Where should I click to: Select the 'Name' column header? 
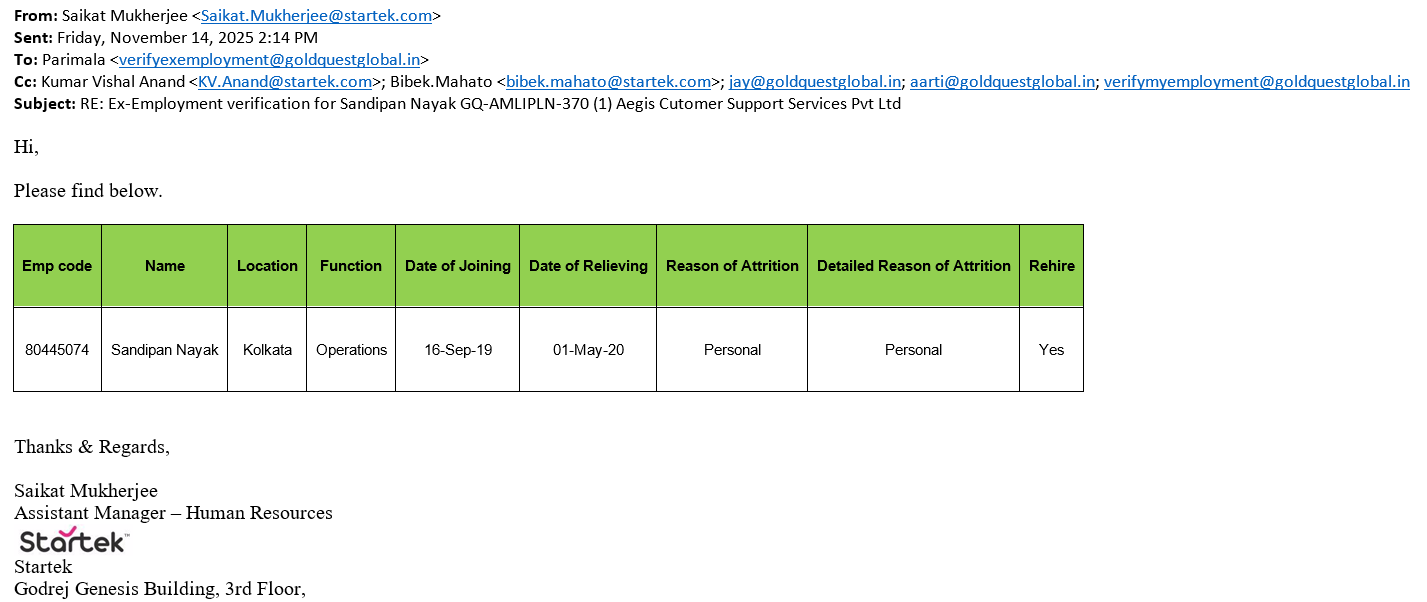coord(165,266)
